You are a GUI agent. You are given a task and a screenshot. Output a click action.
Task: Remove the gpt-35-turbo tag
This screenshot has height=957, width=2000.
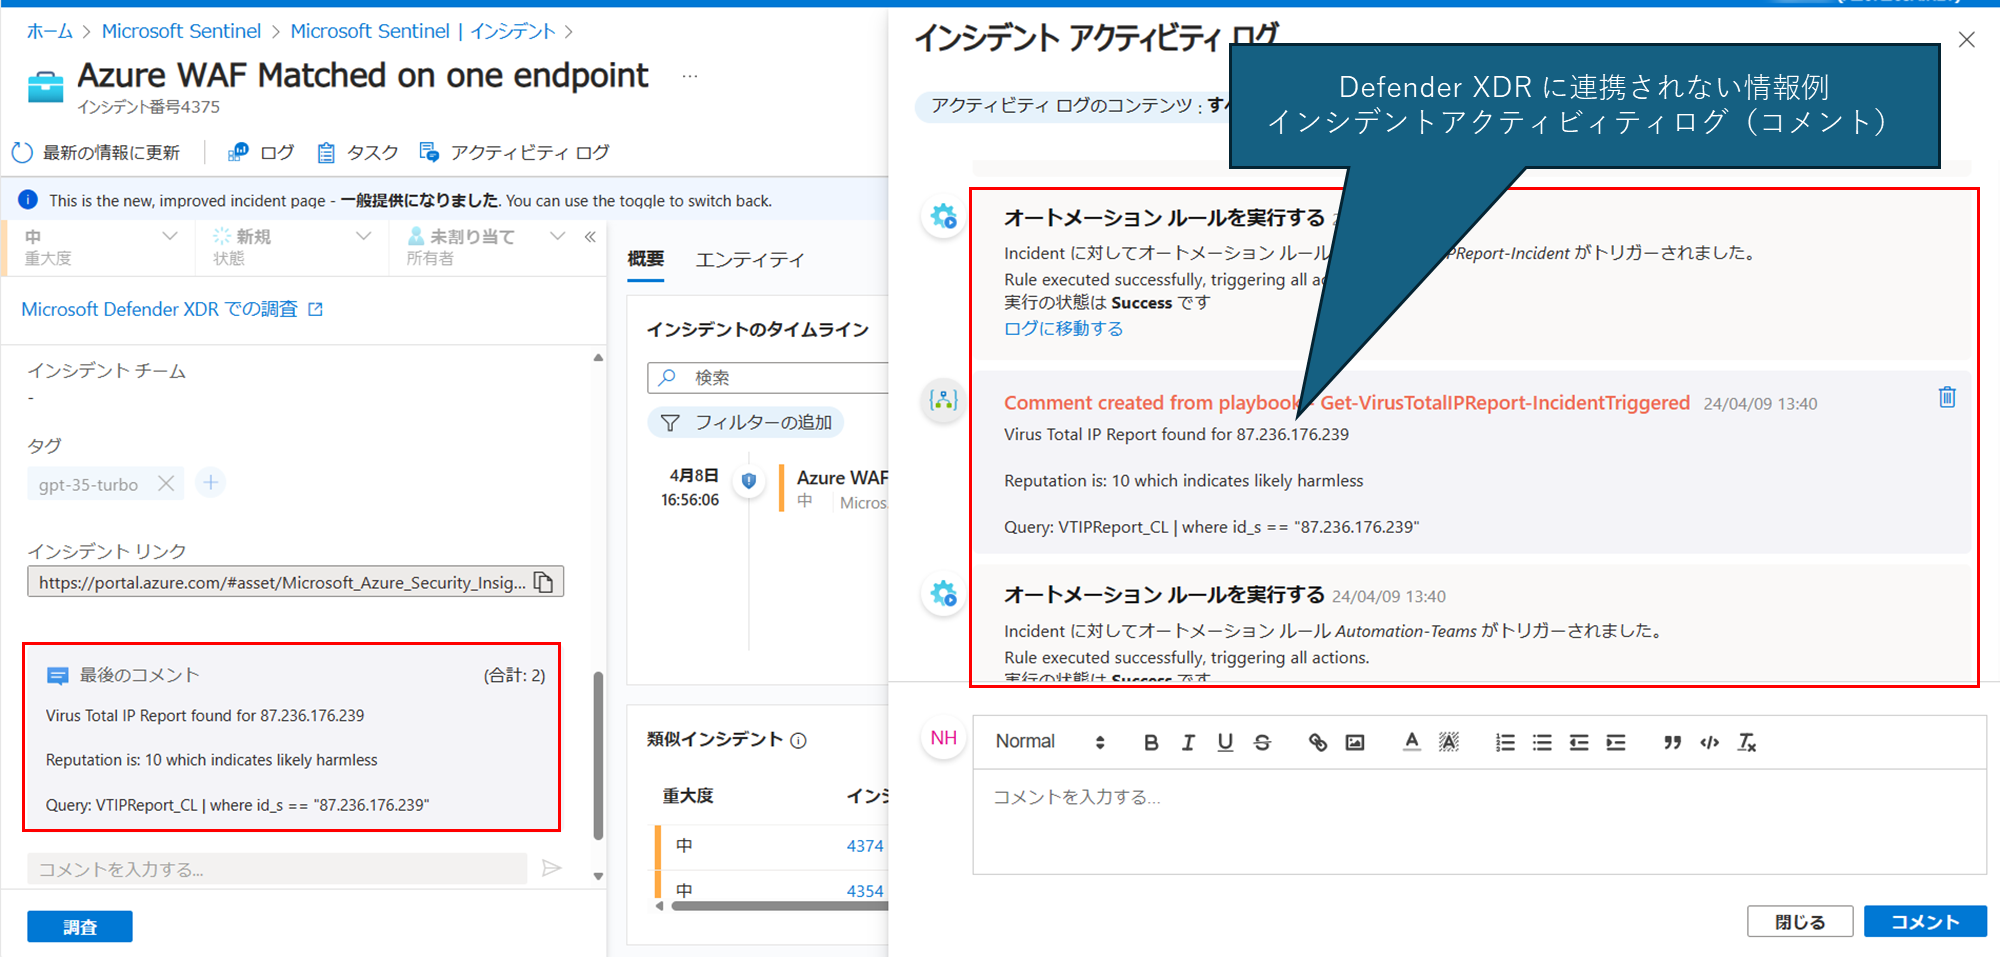(166, 484)
